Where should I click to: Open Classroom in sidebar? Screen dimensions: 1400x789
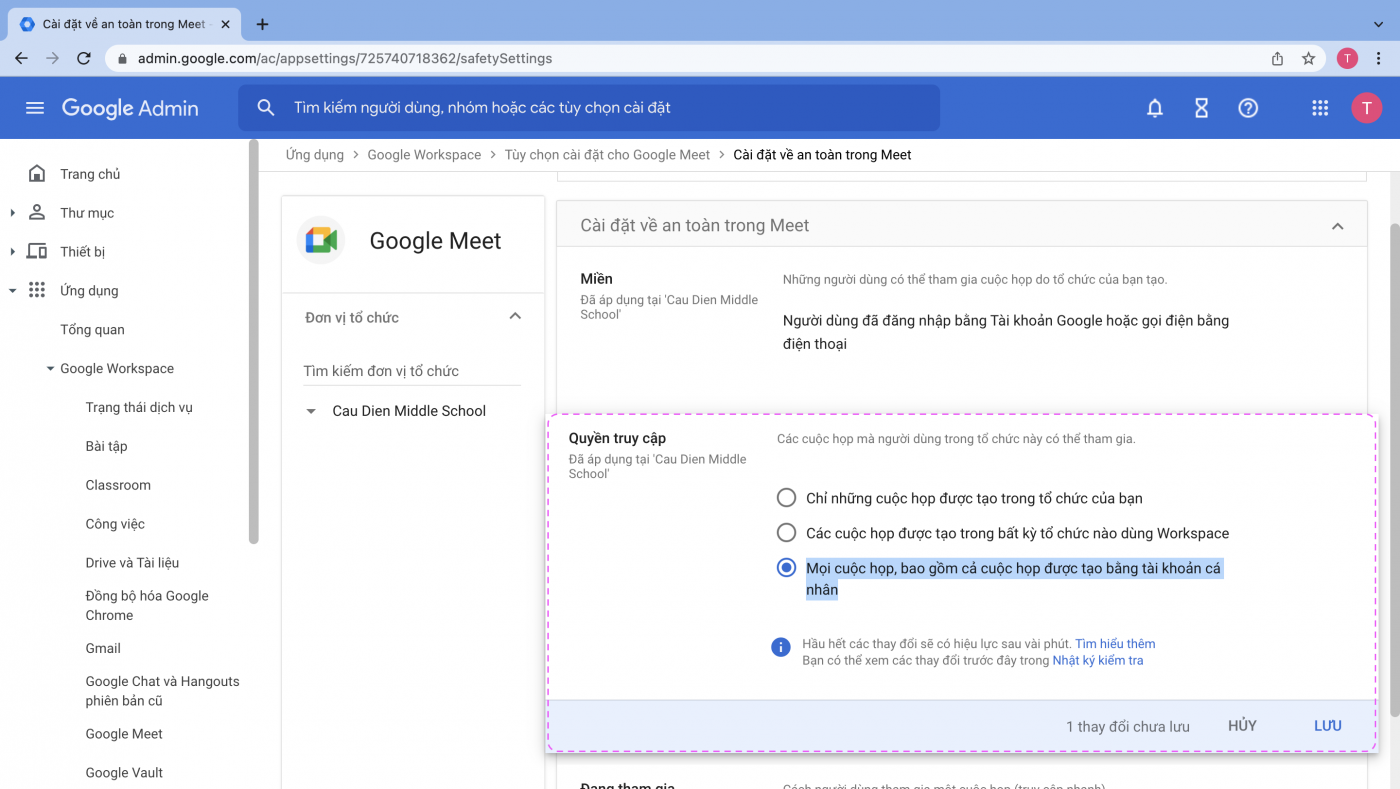tap(118, 485)
